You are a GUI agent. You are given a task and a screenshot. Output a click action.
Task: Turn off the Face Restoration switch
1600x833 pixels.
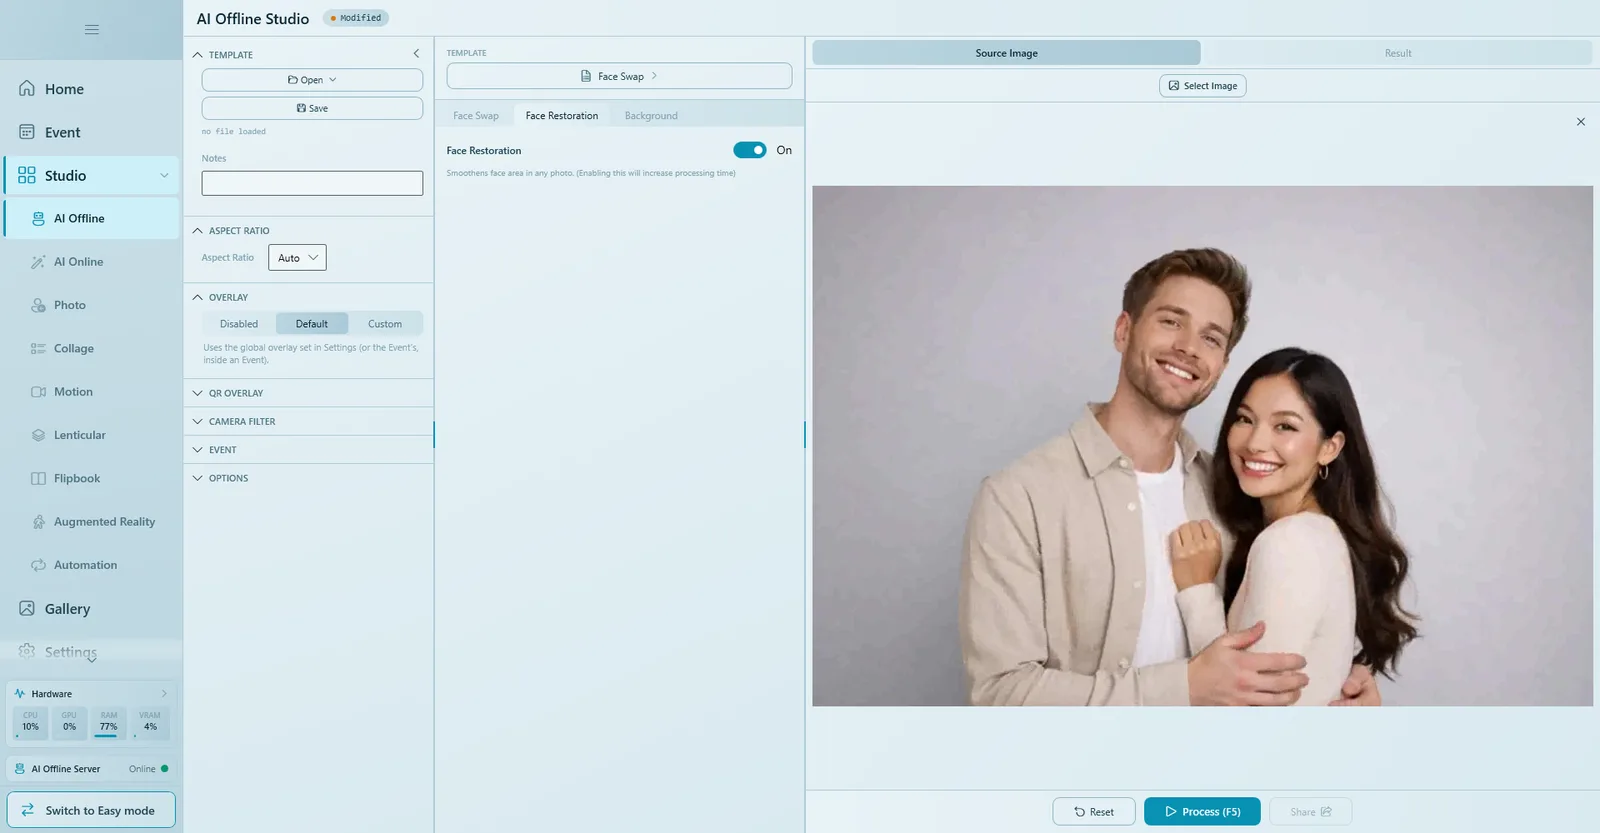coord(749,150)
